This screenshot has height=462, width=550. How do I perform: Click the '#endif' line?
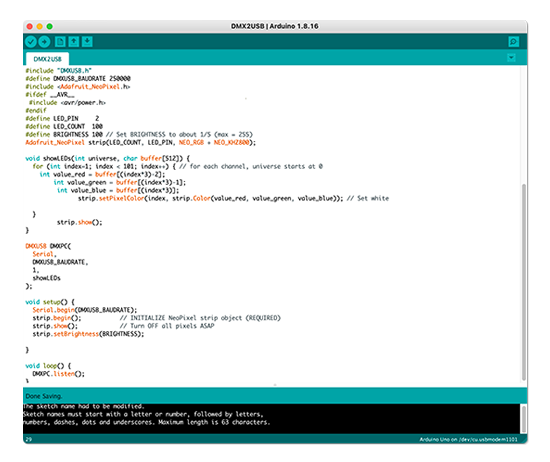coord(36,111)
